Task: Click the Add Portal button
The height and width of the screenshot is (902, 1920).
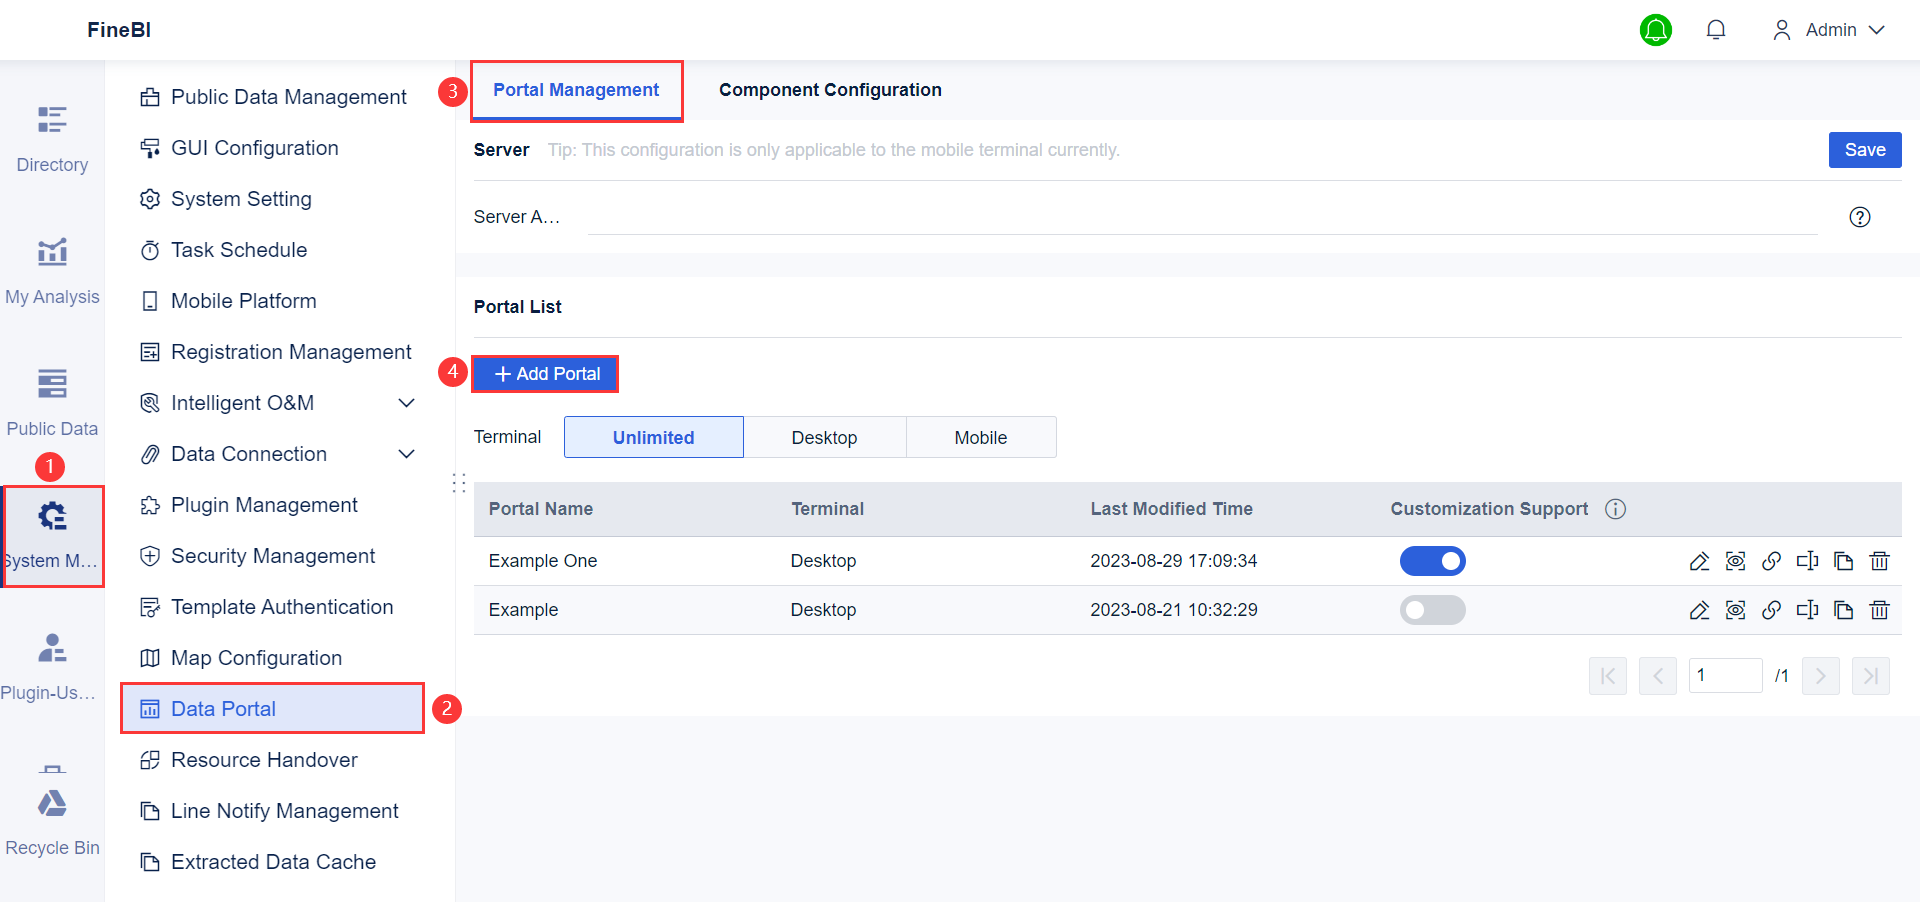Action: point(545,373)
